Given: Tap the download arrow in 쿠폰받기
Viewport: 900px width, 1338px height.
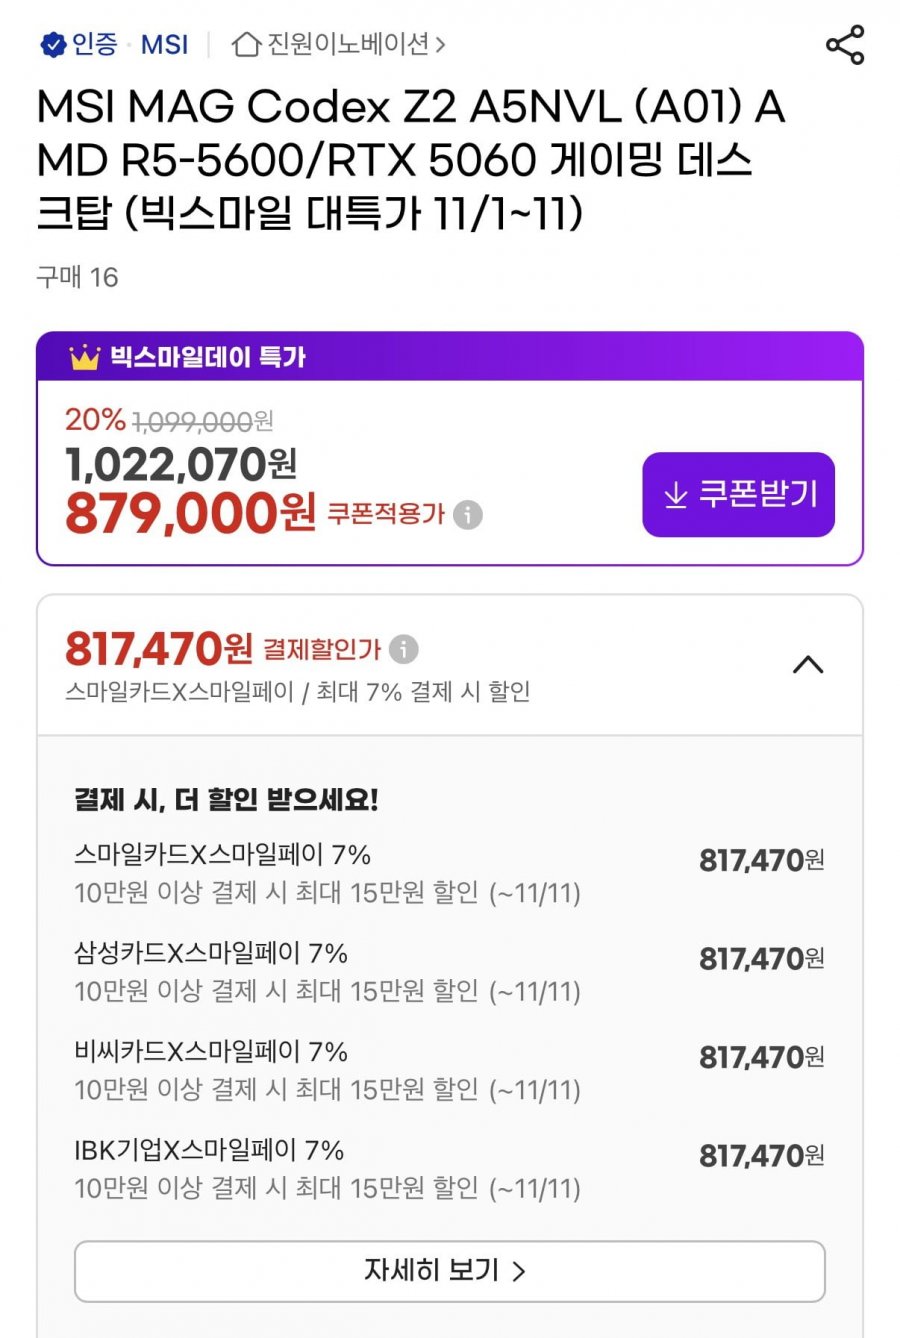Looking at the screenshot, I should pyautogui.click(x=676, y=494).
